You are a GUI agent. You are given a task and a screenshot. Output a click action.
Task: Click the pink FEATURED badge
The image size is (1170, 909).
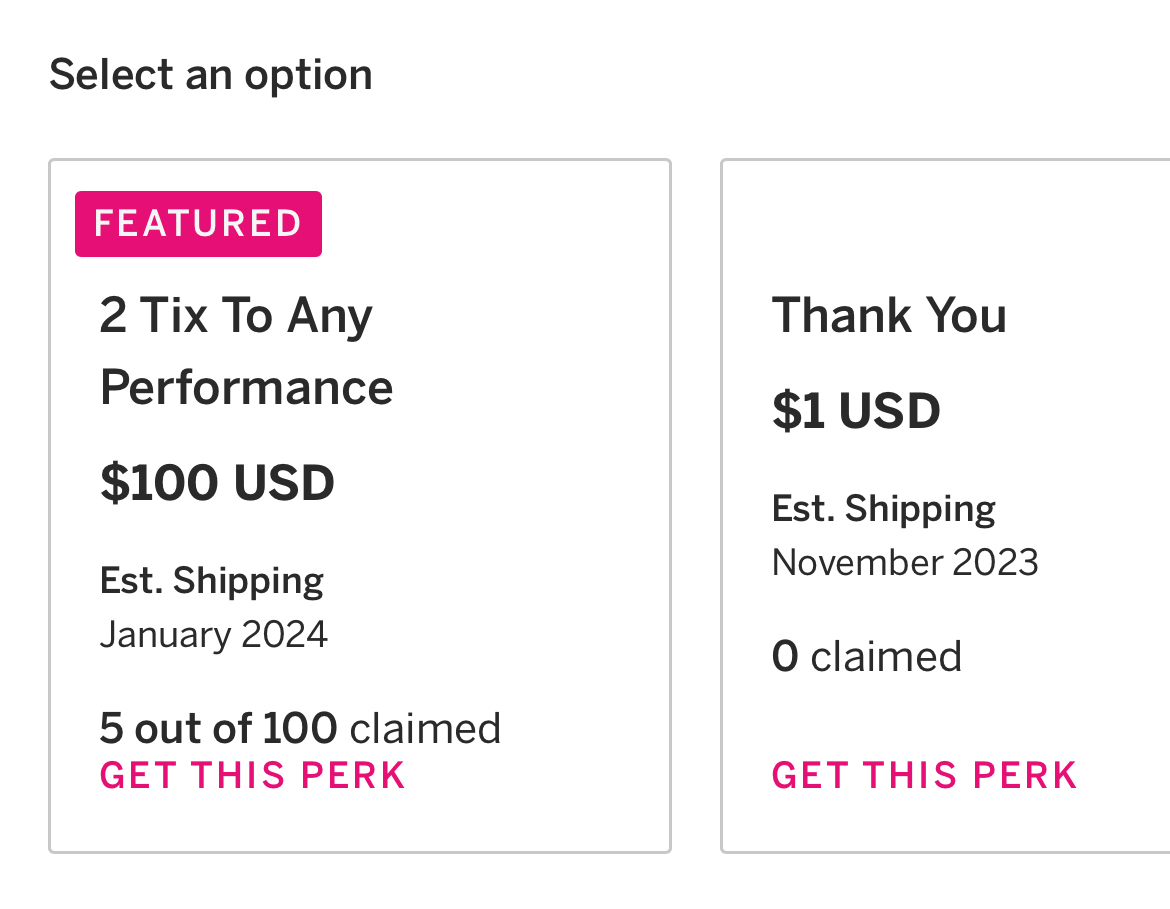pos(198,224)
